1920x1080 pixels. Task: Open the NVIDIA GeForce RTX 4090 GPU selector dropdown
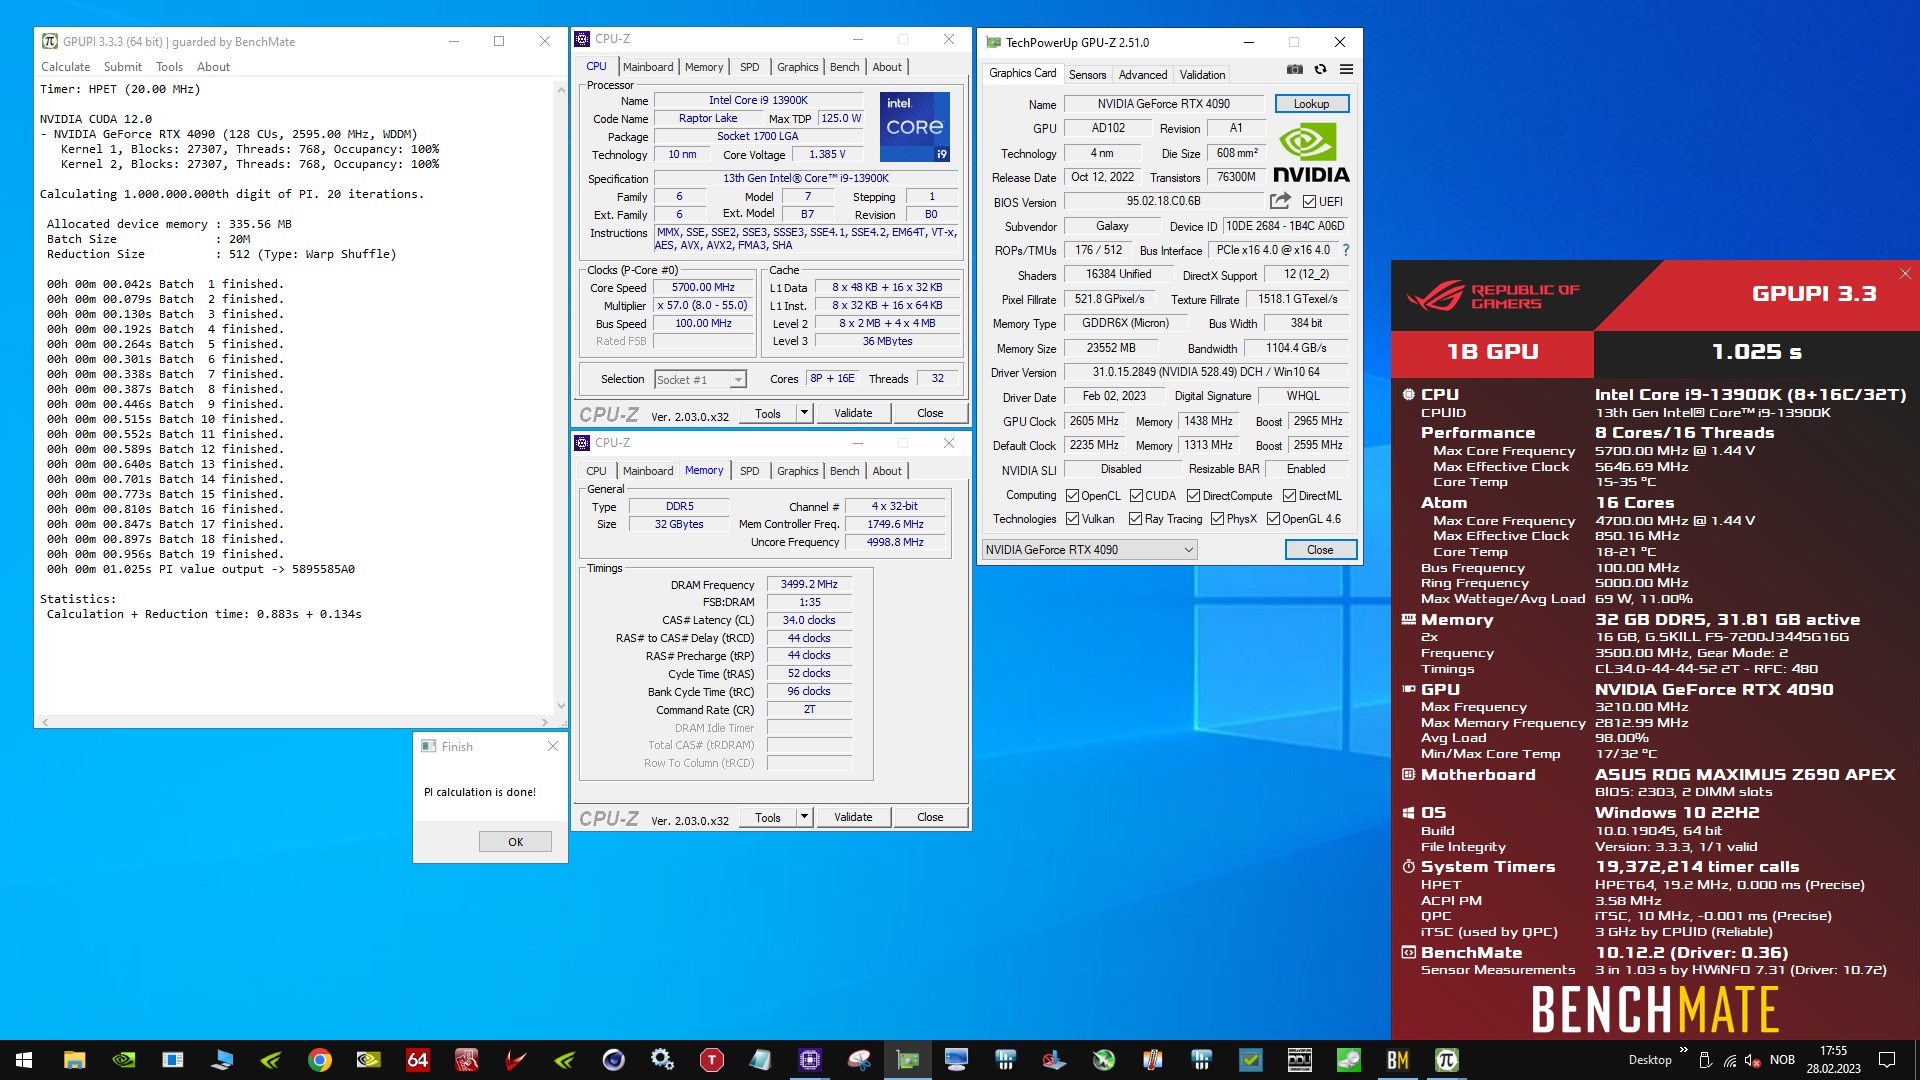click(x=1089, y=549)
